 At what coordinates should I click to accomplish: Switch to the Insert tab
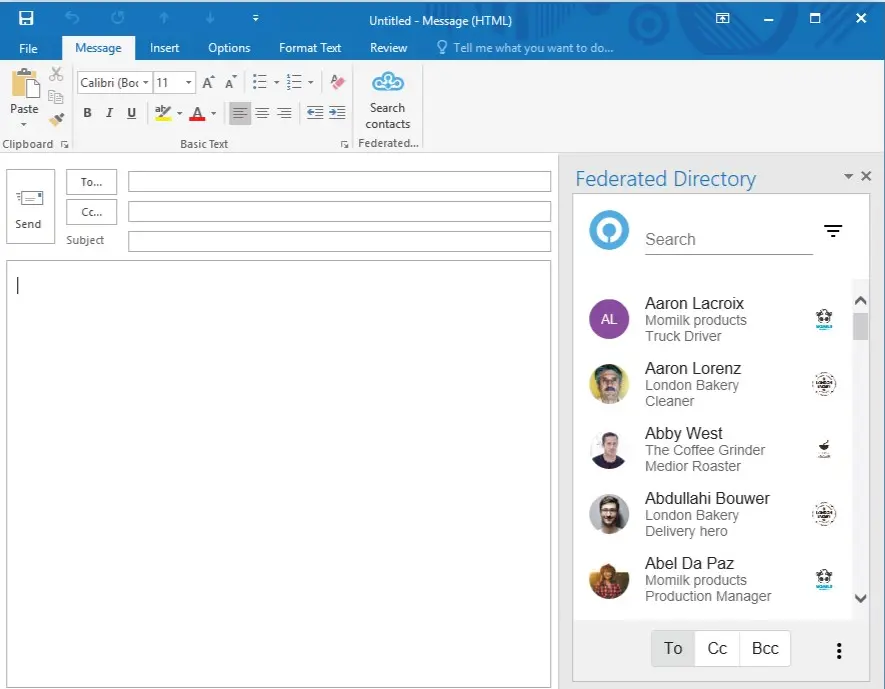click(164, 47)
